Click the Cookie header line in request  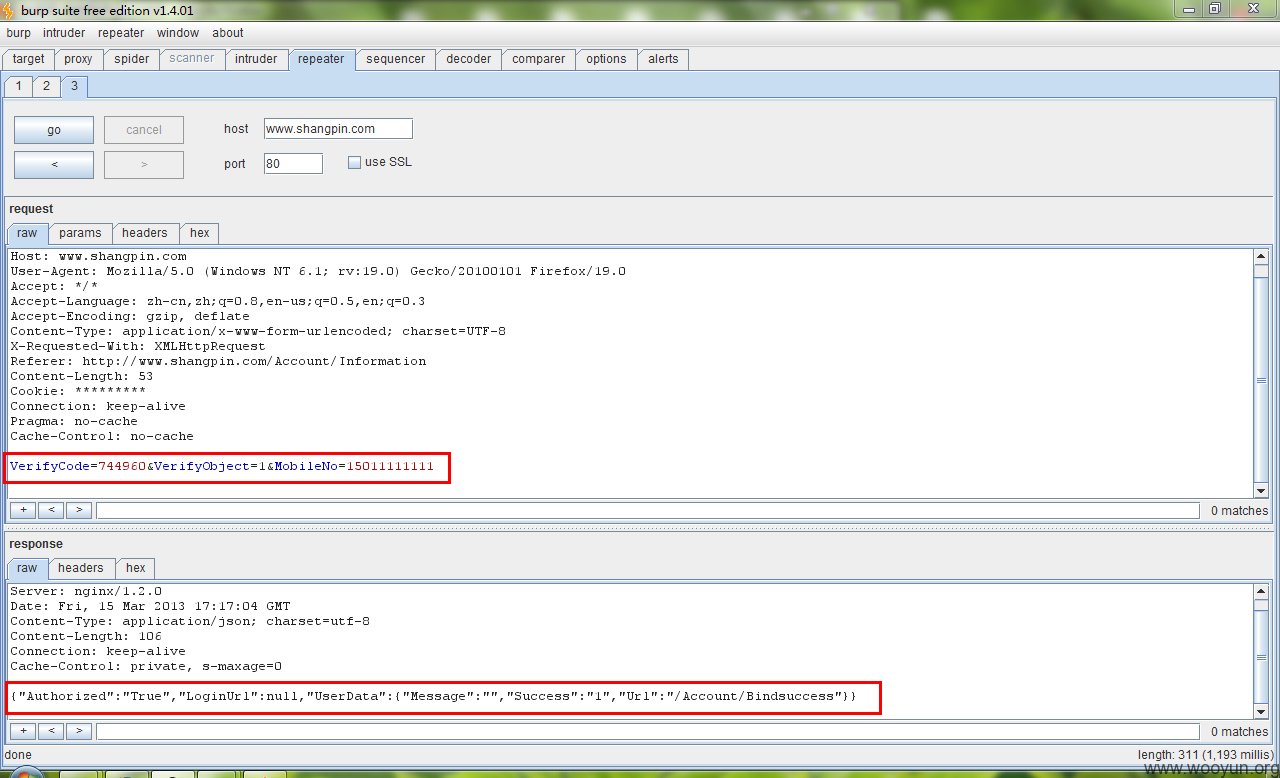click(x=78, y=391)
